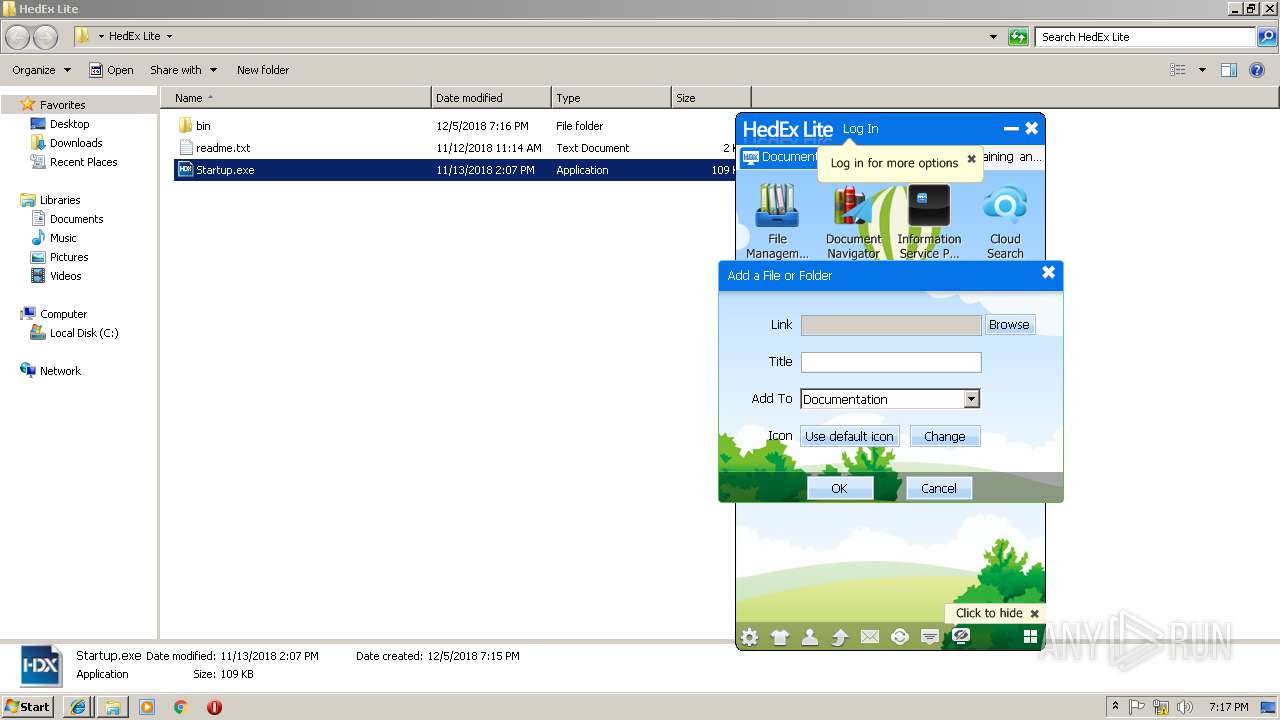The width and height of the screenshot is (1280, 720).
Task: Click the Title input field
Action: [x=891, y=362]
